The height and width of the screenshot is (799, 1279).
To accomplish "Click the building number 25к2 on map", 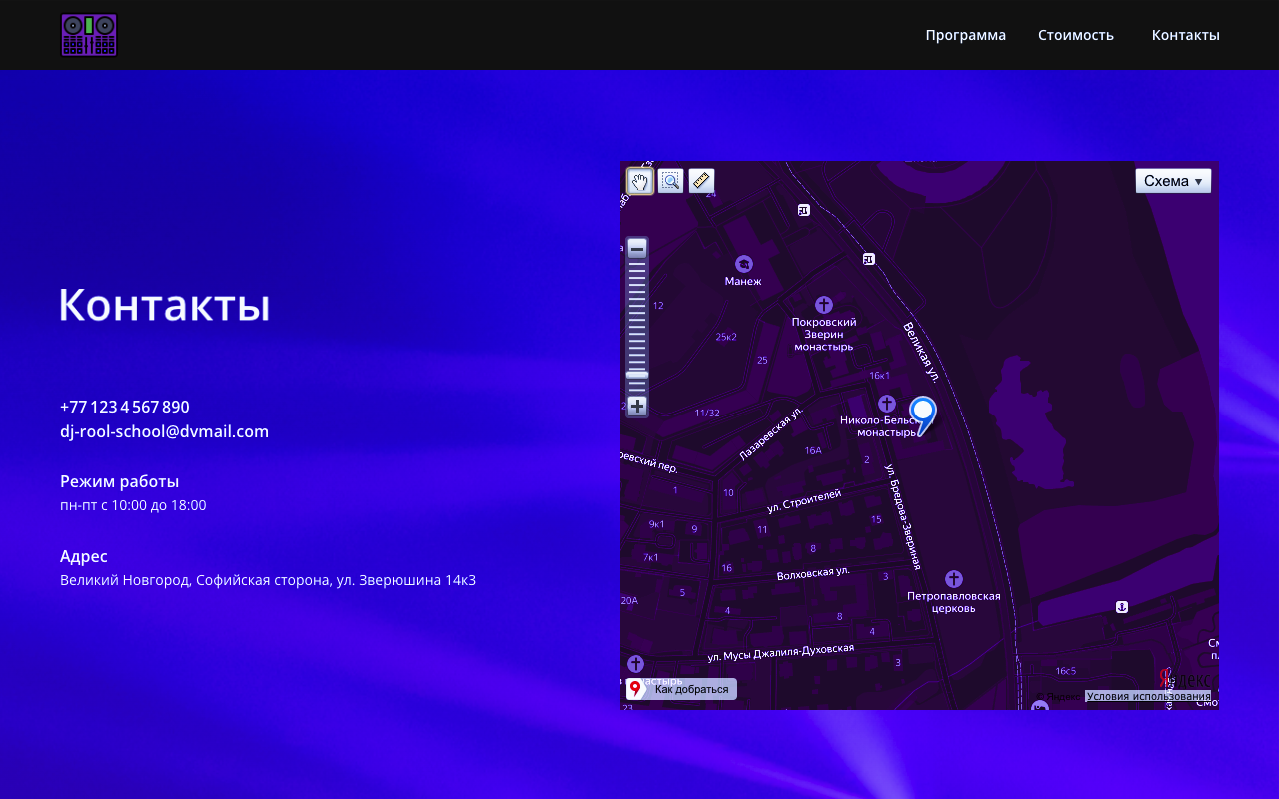I will [726, 337].
